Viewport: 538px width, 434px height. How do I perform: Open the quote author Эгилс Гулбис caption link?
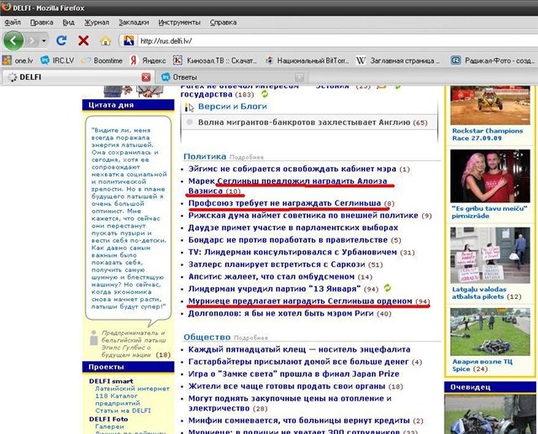pyautogui.click(x=134, y=344)
